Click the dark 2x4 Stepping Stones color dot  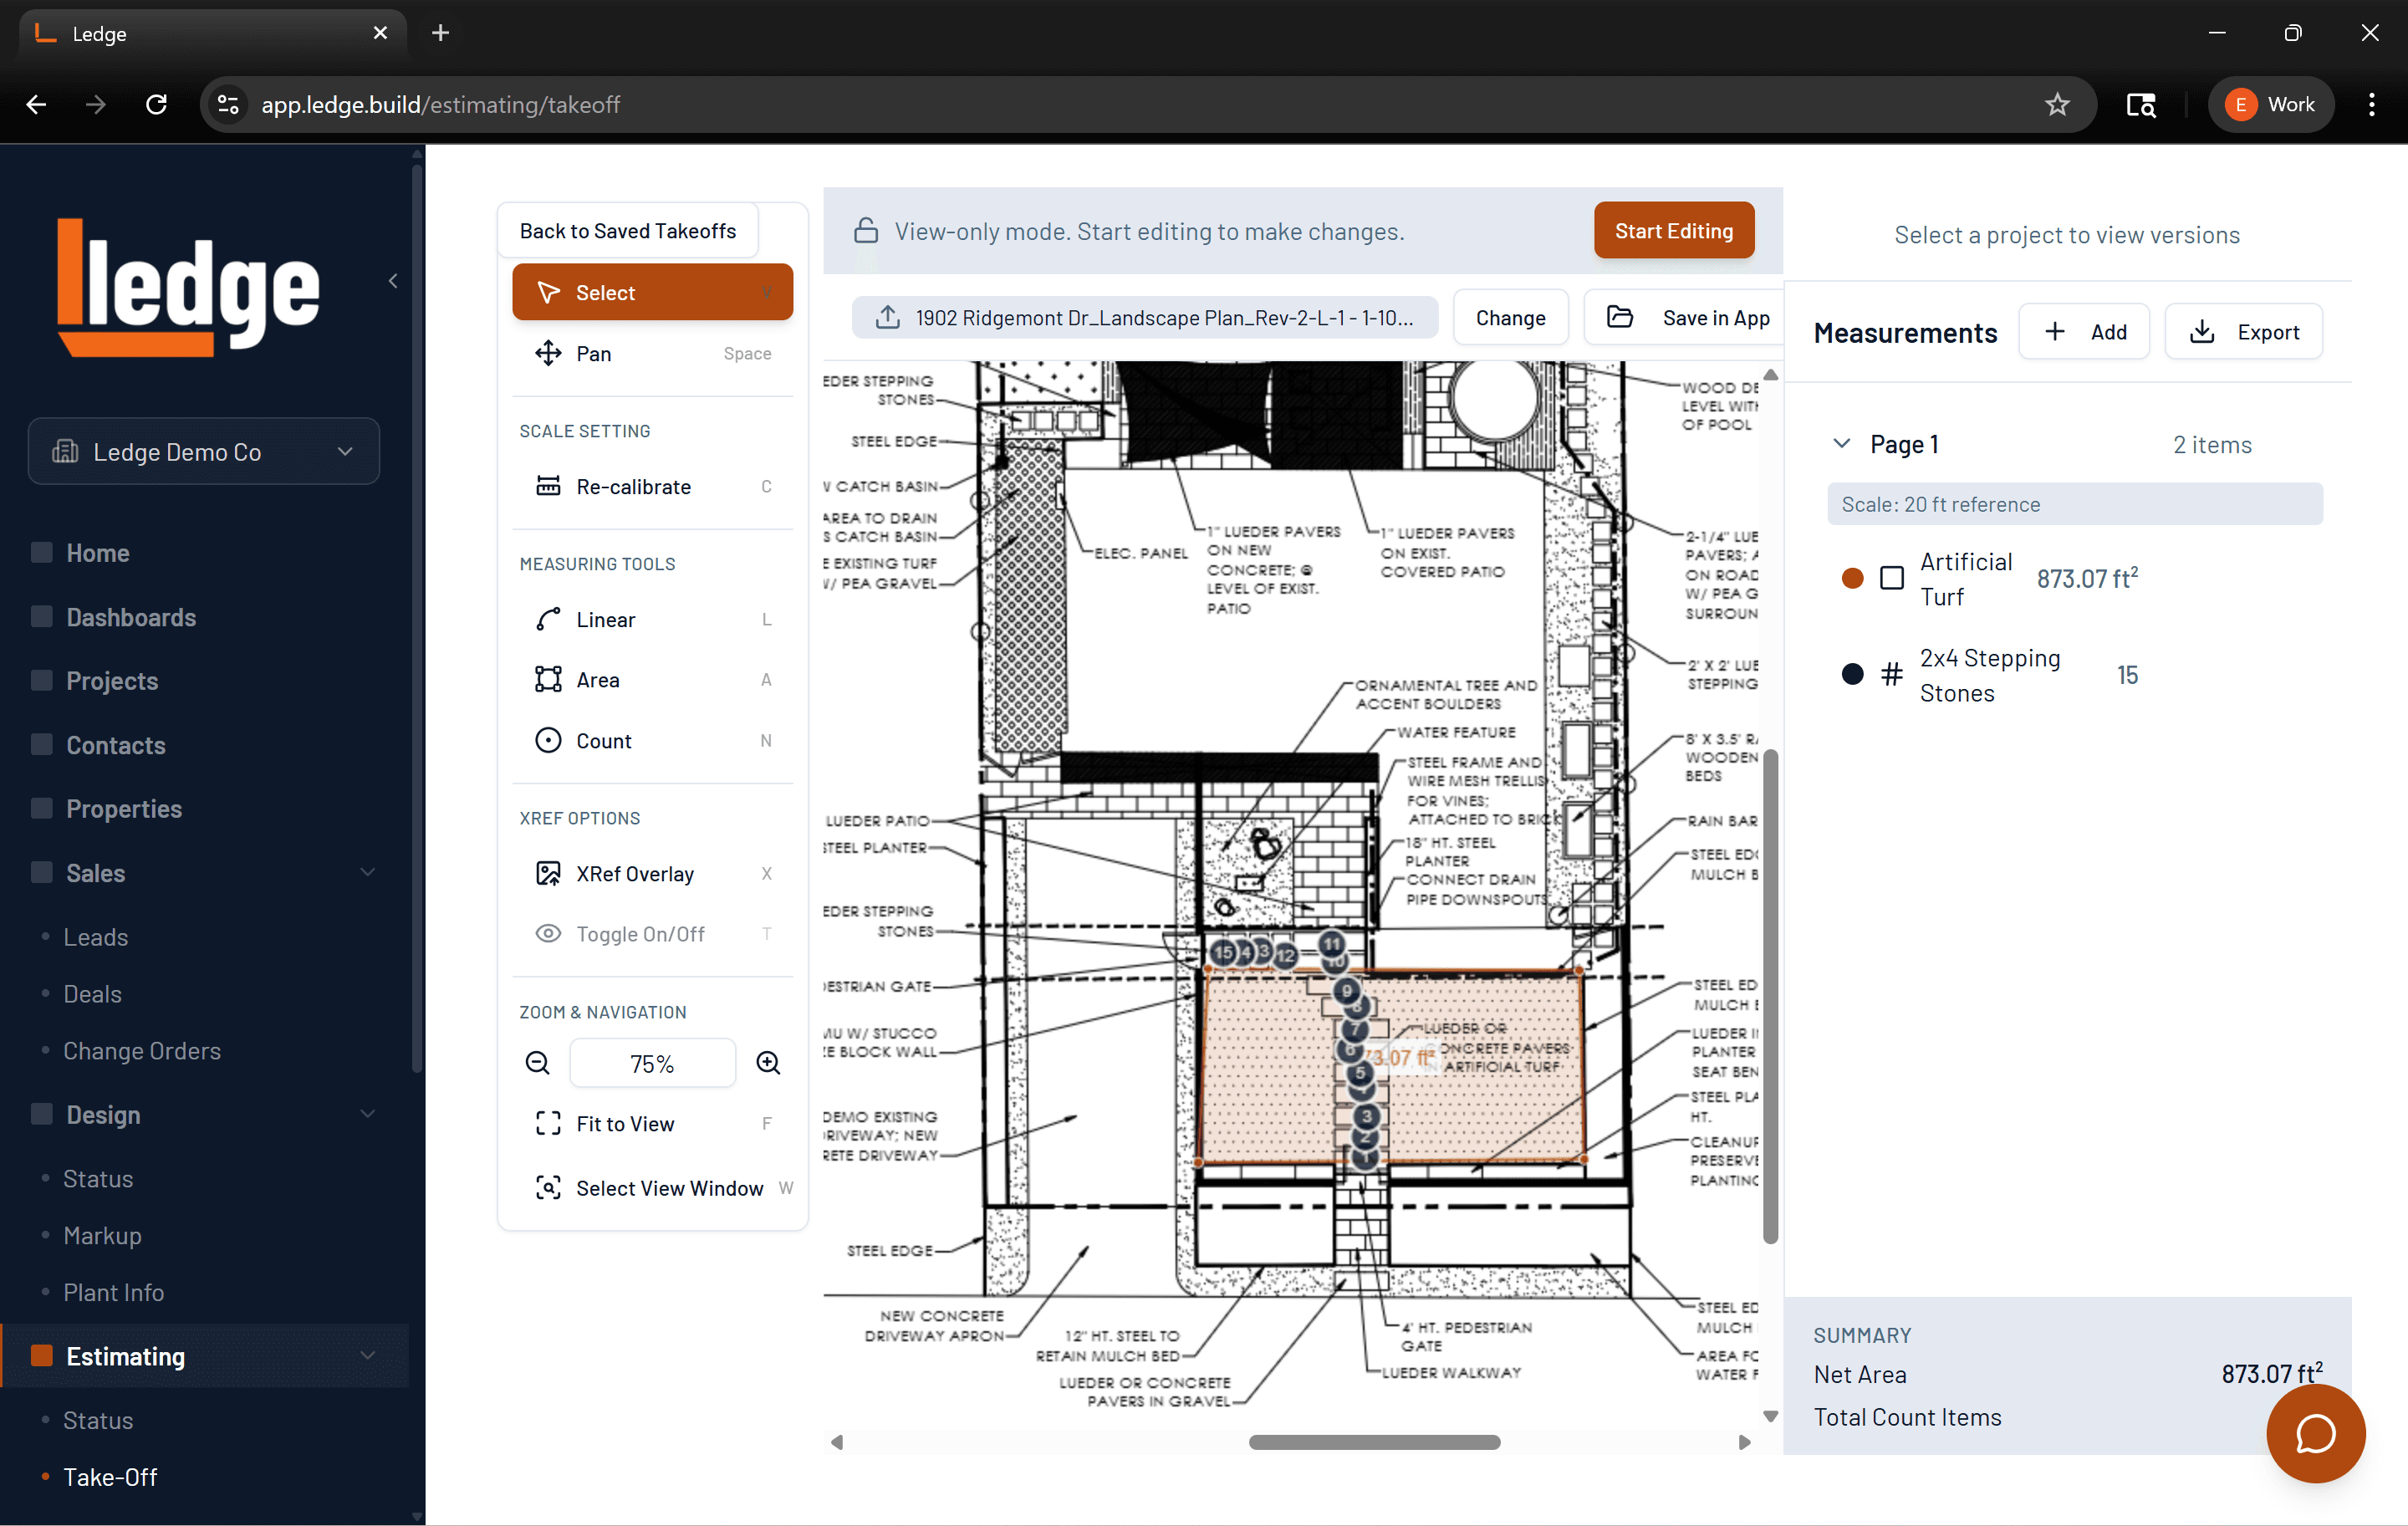(x=1852, y=675)
